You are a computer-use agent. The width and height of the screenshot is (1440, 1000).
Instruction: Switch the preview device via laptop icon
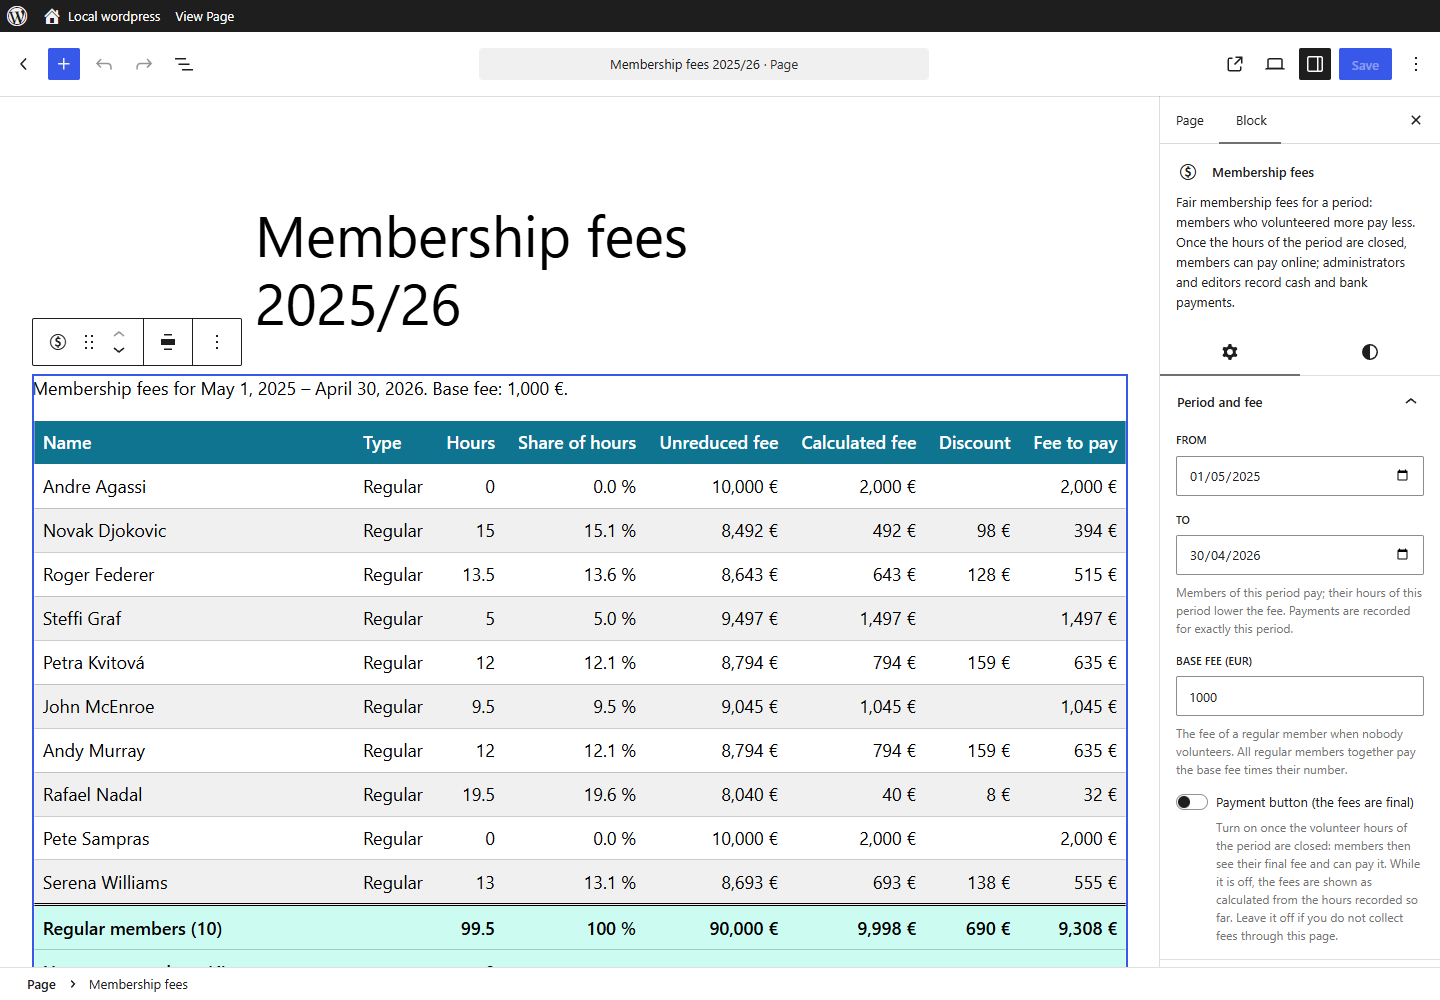tap(1275, 64)
